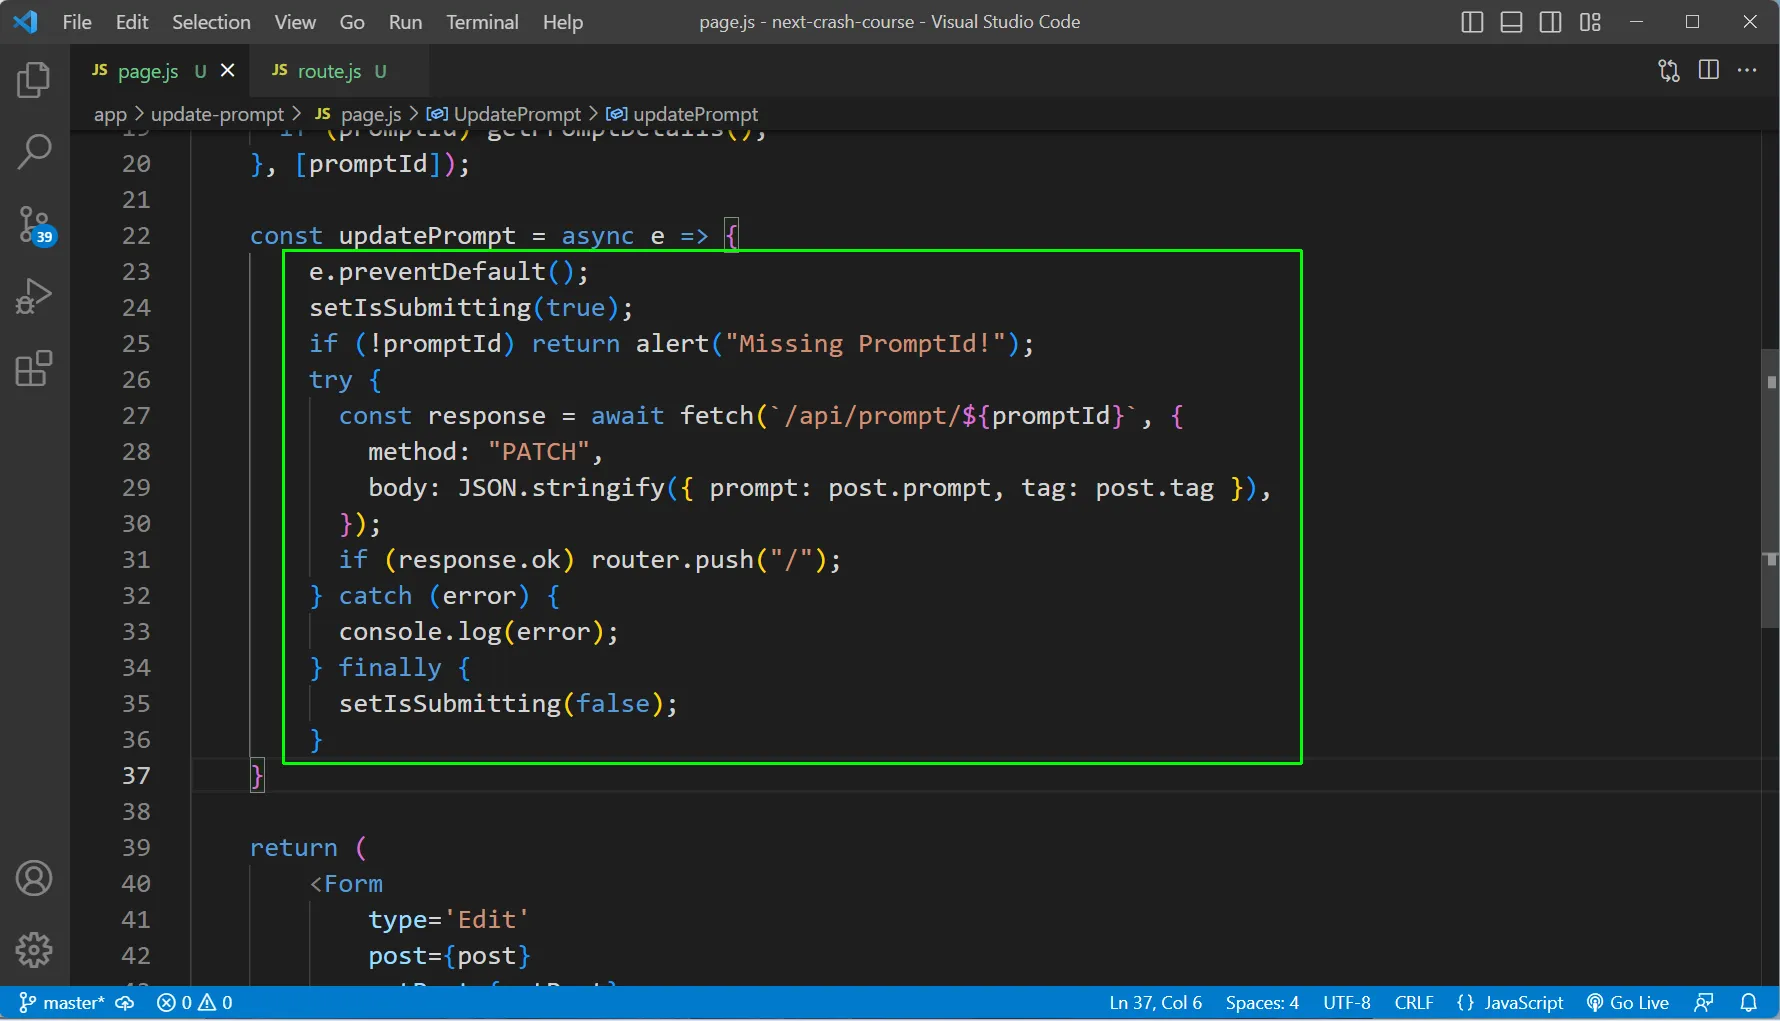Viewport: 1780px width, 1021px height.
Task: Open the Manage gear settings icon
Action: coord(34,950)
